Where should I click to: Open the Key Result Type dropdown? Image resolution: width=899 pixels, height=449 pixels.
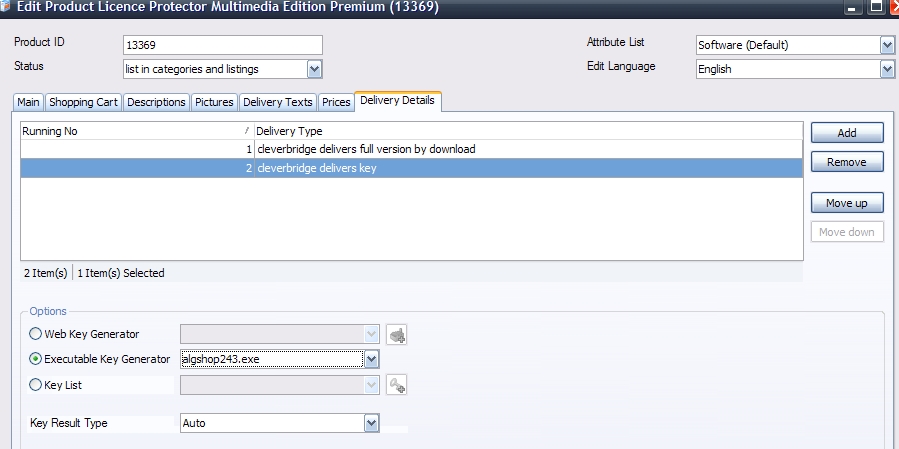371,423
